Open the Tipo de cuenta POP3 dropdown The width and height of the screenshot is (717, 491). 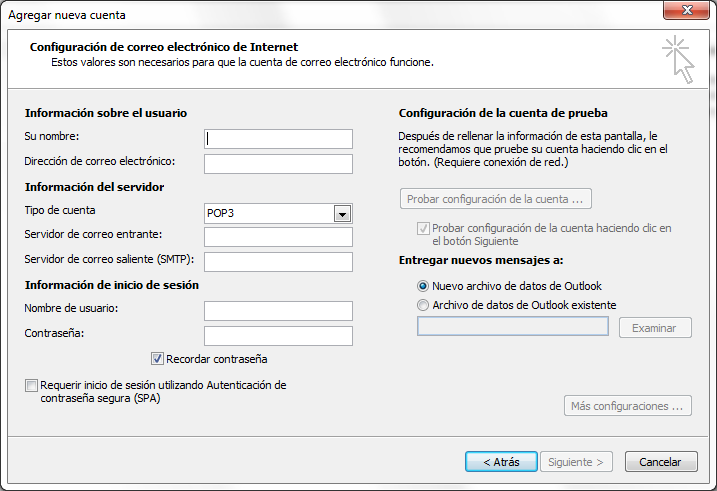click(x=342, y=213)
